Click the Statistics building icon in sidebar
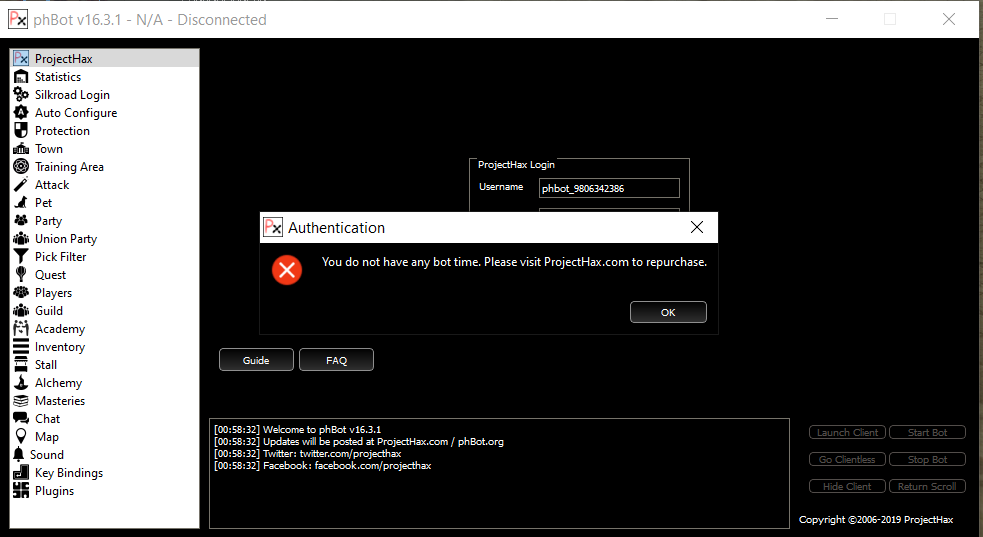Image resolution: width=983 pixels, height=537 pixels. [x=21, y=77]
